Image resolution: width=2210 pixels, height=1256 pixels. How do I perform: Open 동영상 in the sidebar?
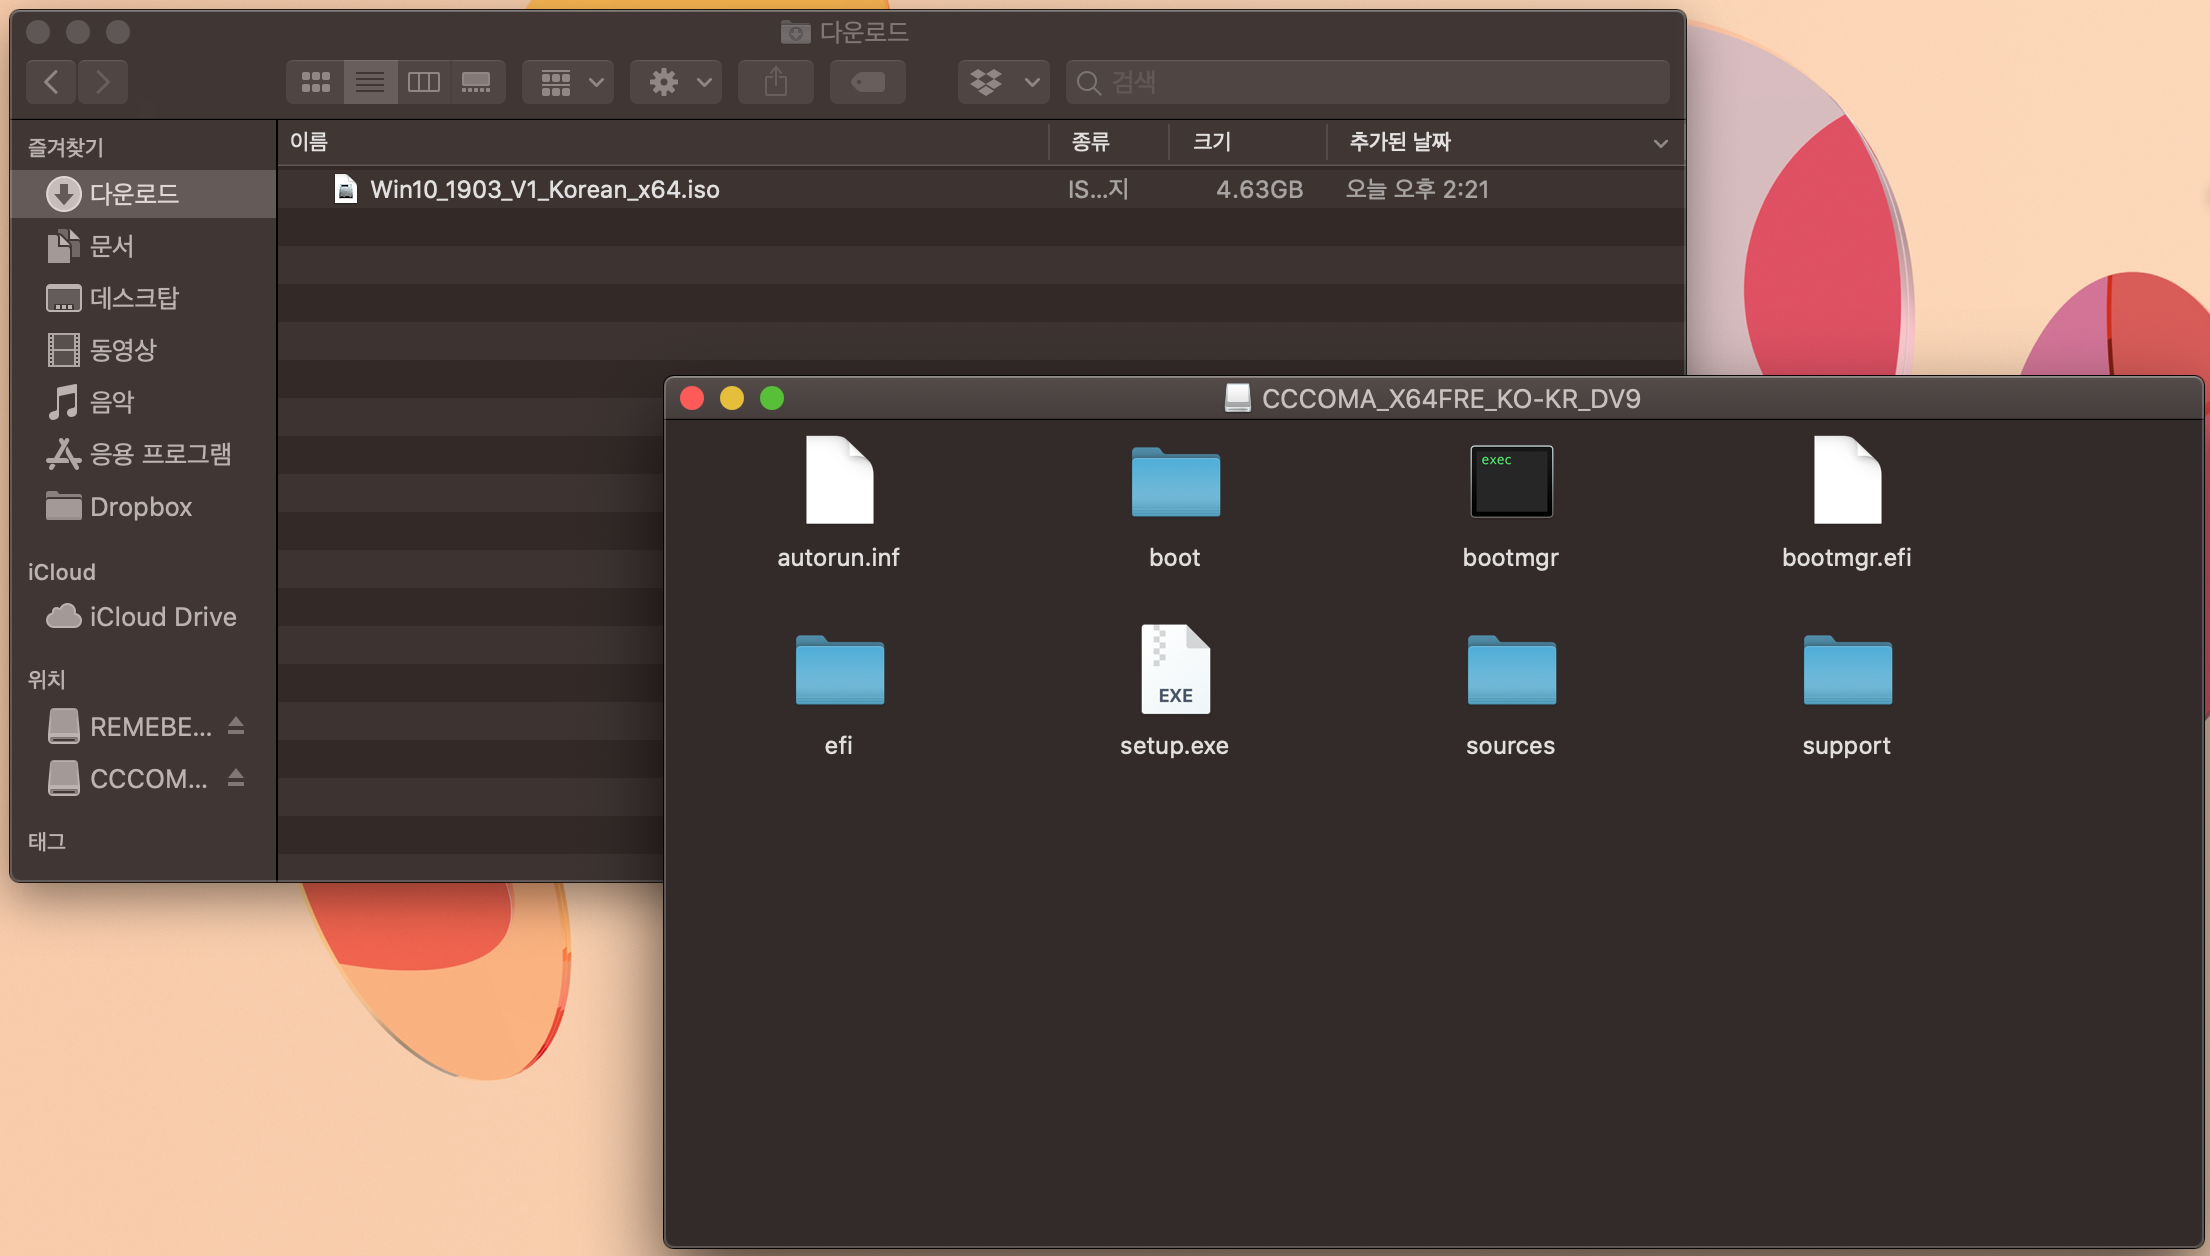pyautogui.click(x=143, y=350)
